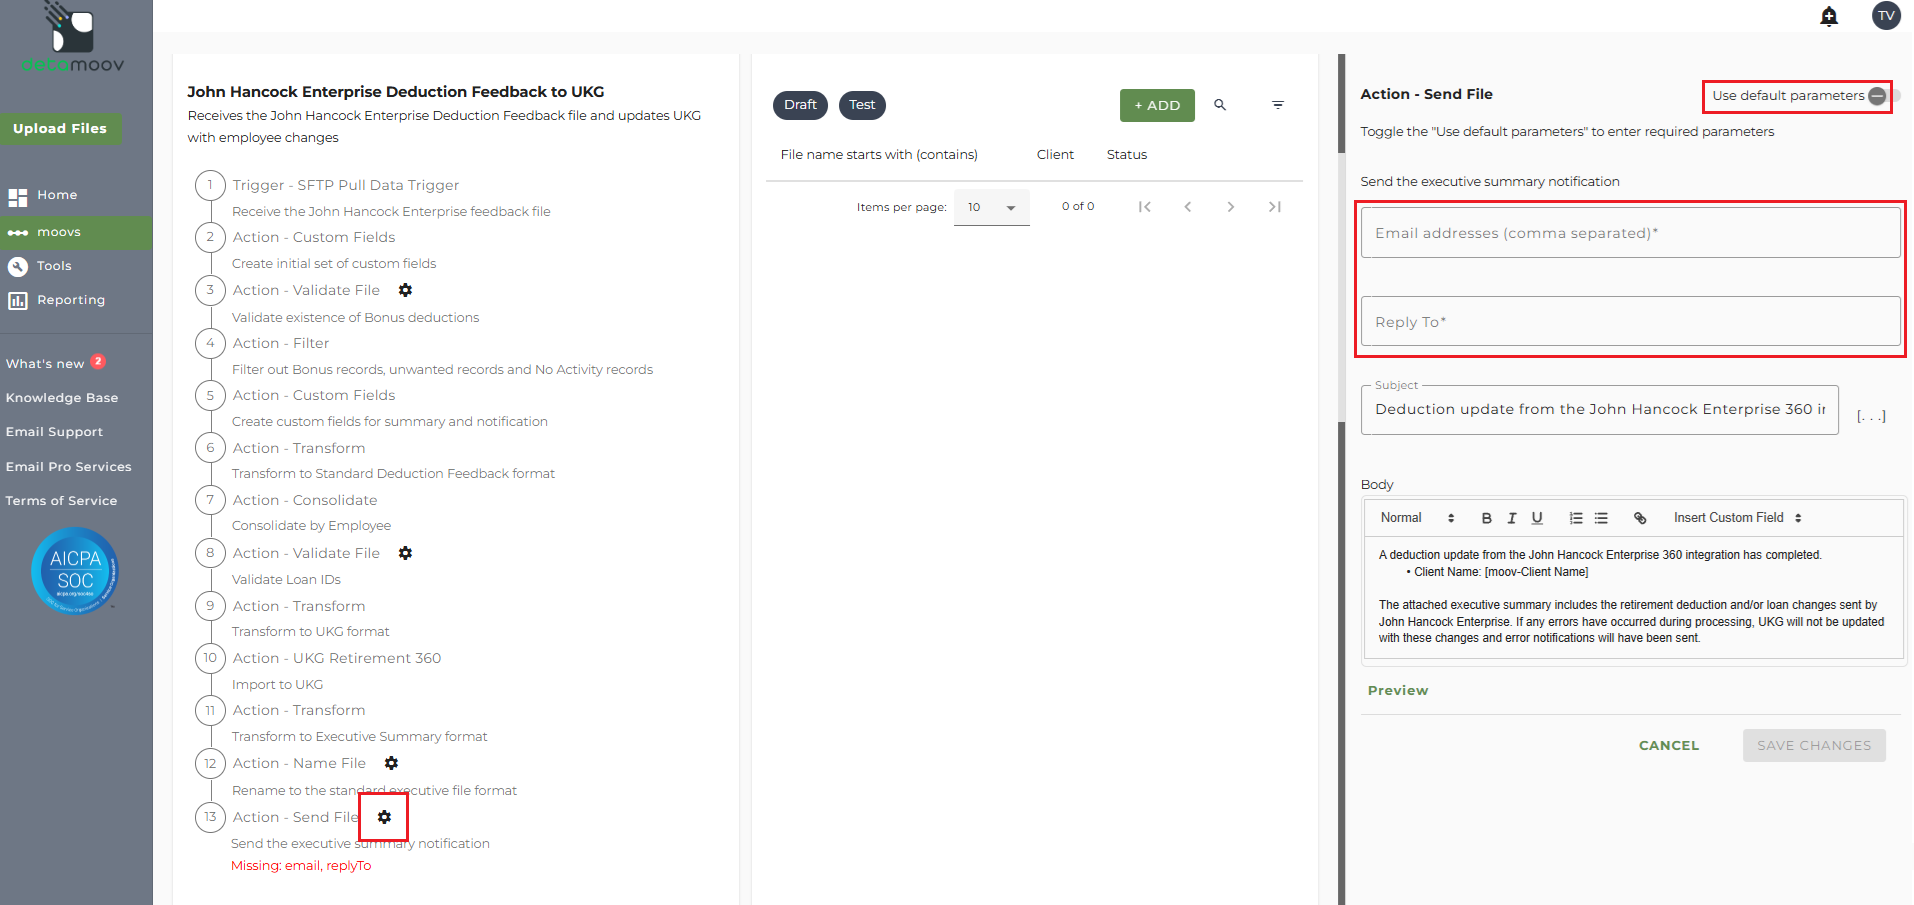Viewport: 1914px width, 905px height.
Task: Open notifications bell
Action: point(1829,16)
